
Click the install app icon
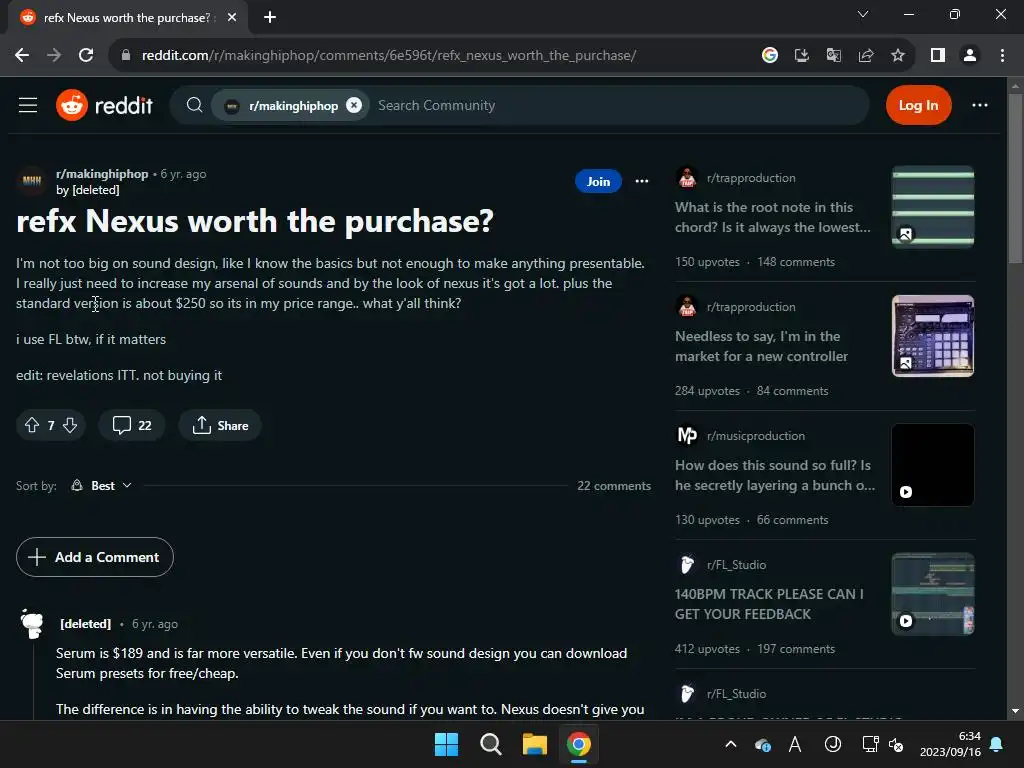(x=801, y=56)
